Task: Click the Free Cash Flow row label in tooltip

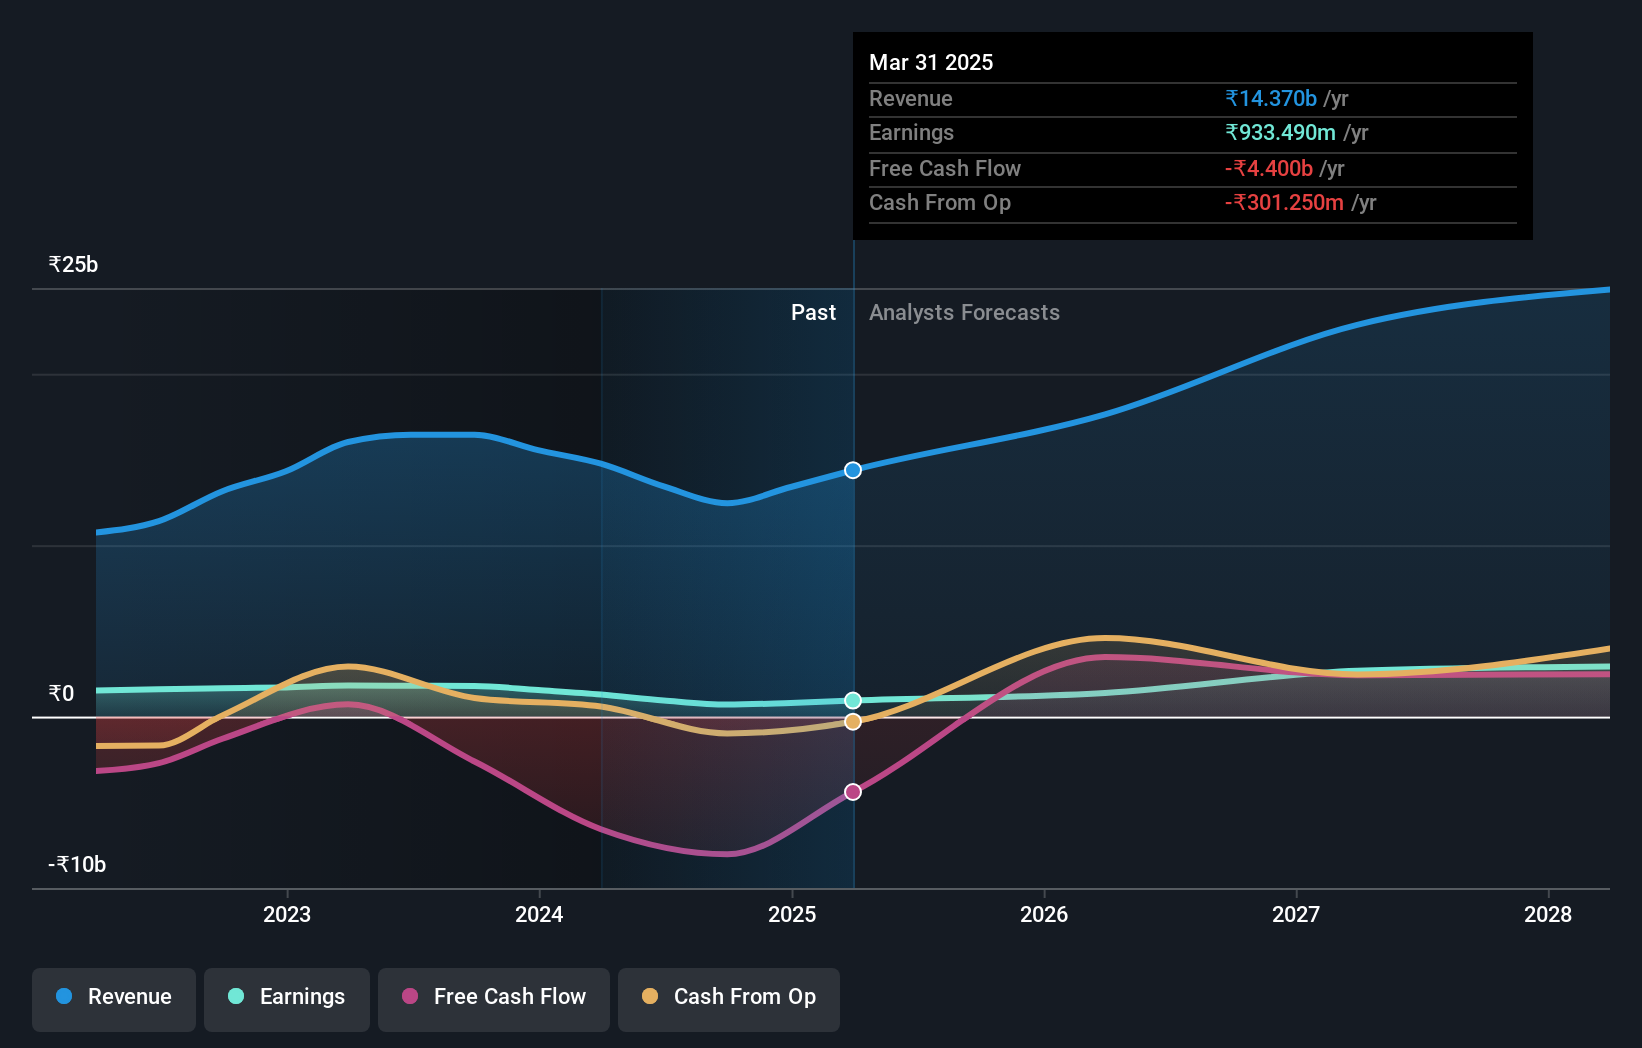Action: click(x=945, y=168)
